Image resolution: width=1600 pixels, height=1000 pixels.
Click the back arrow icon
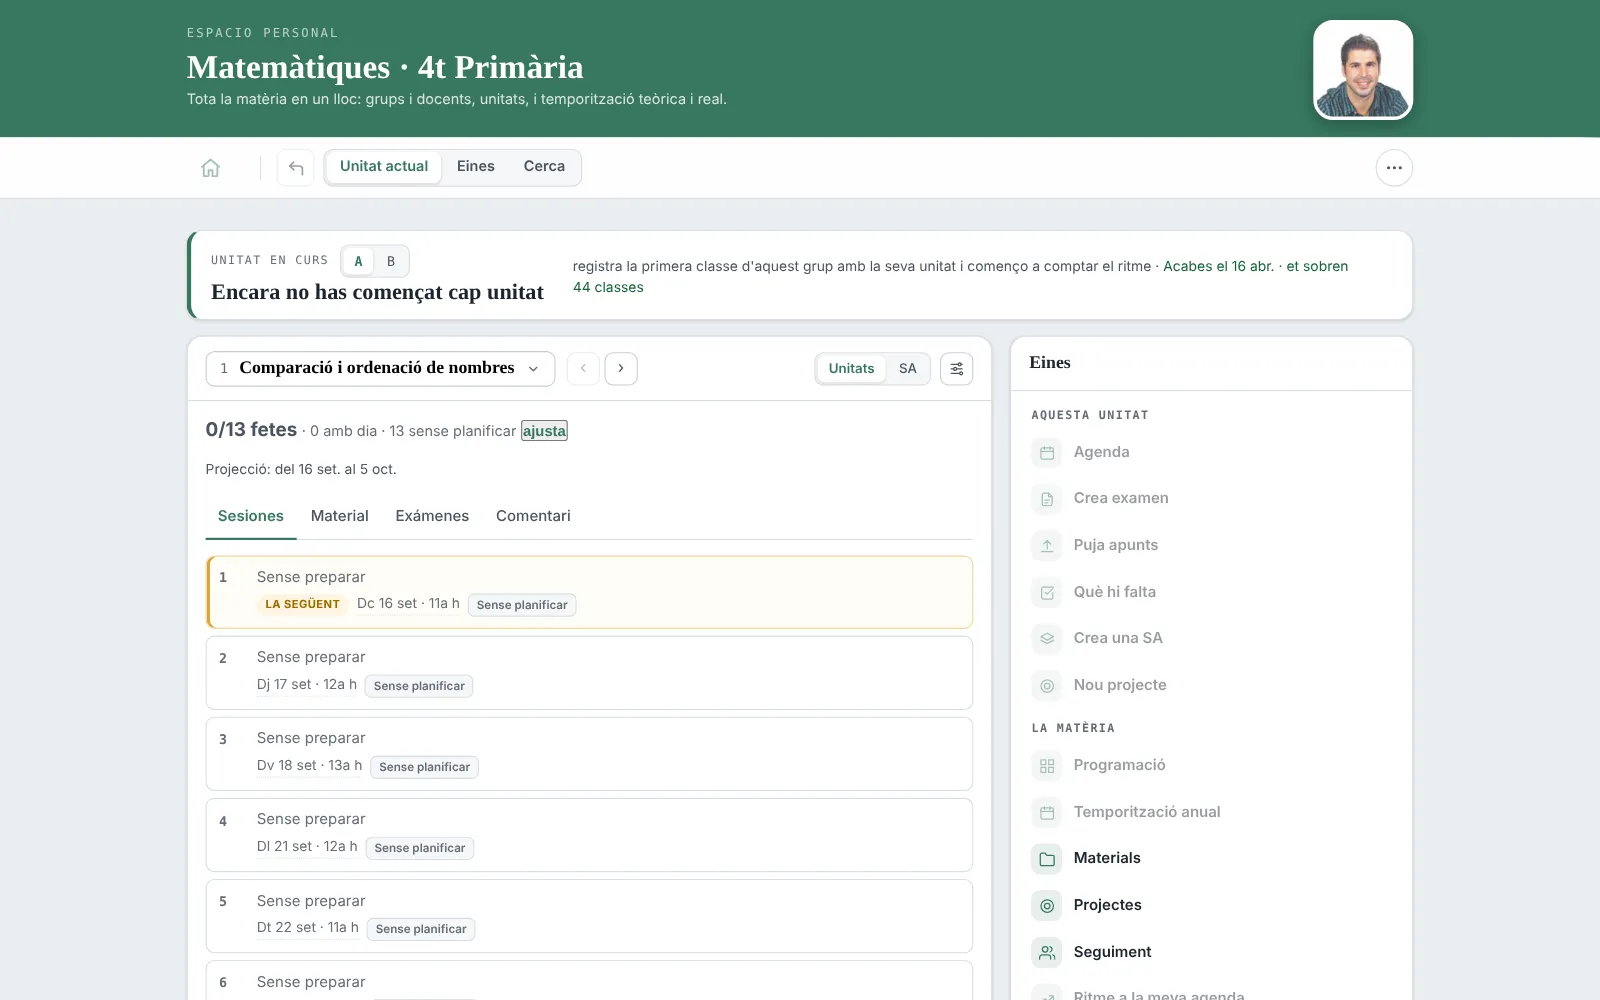pos(296,168)
